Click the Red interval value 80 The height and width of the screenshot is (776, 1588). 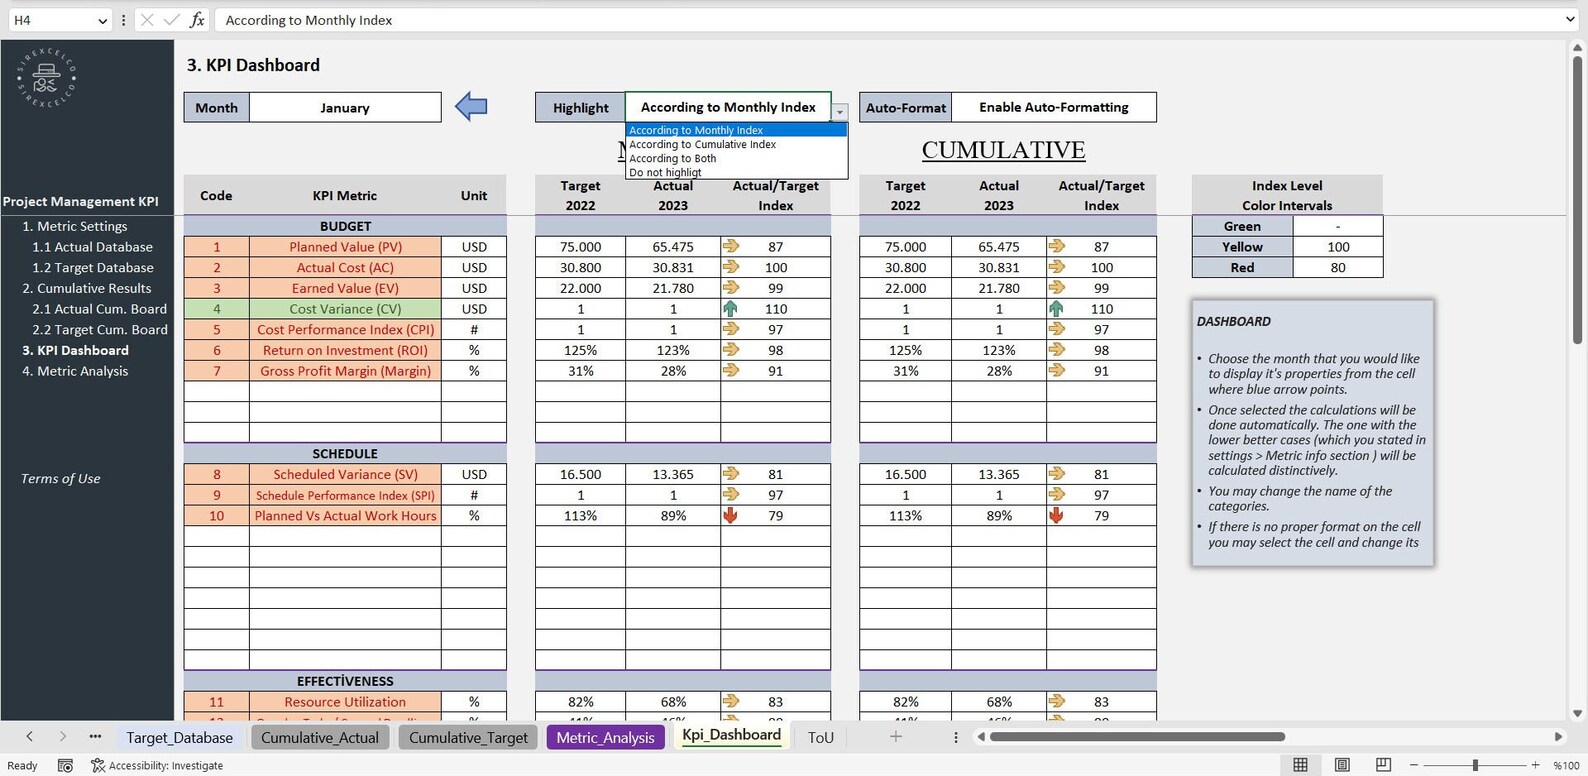[x=1338, y=268]
